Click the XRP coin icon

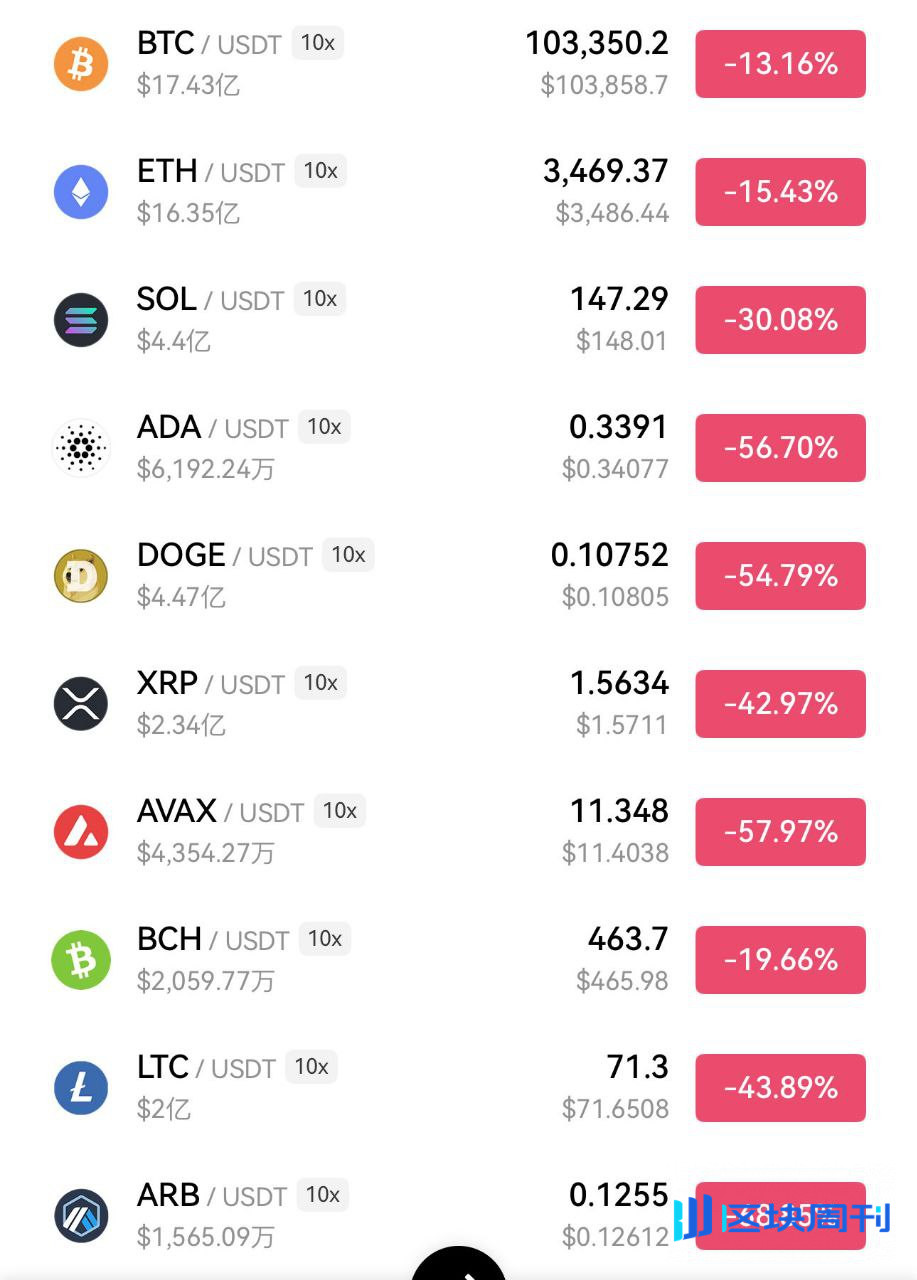81,704
